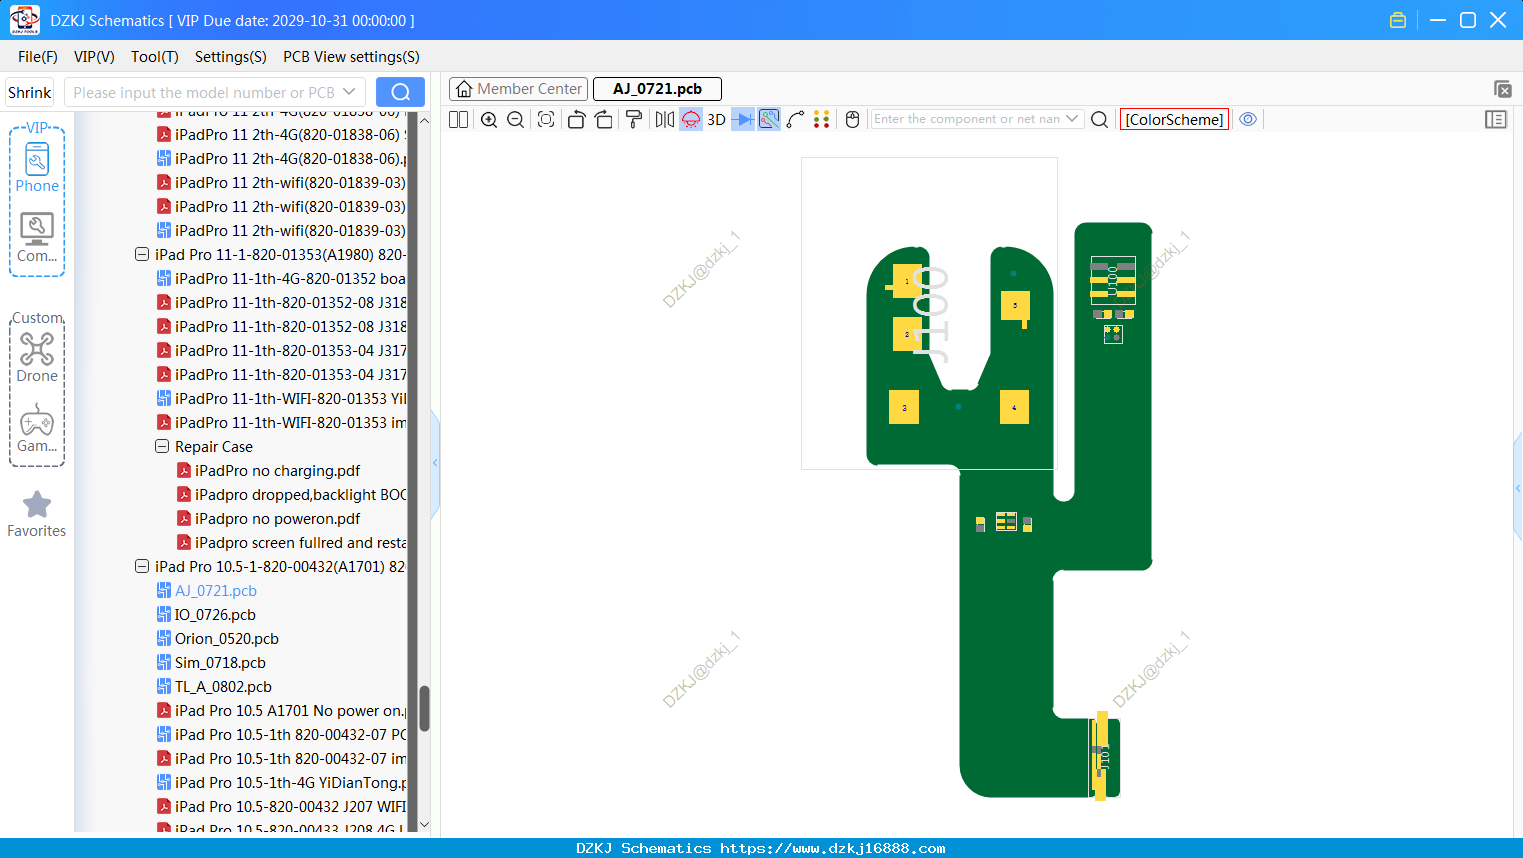
Task: Select the curved route measuring tool
Action: click(796, 119)
